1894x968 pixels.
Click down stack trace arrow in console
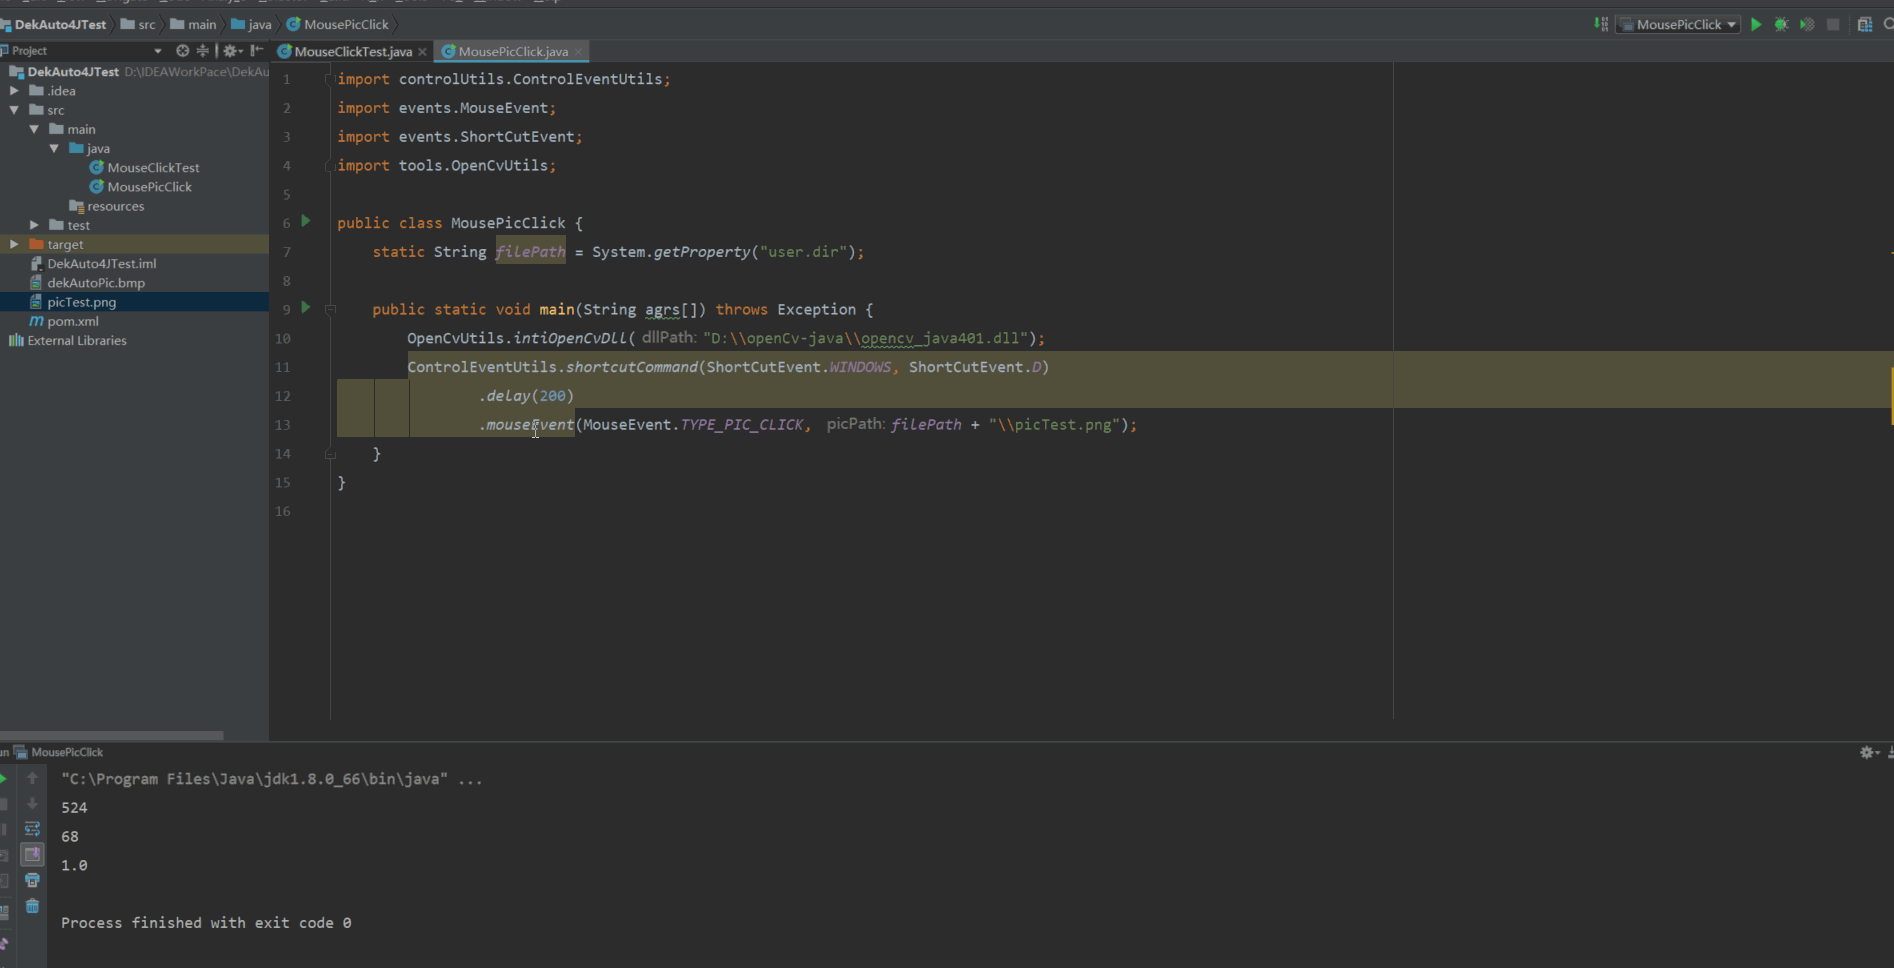coord(32,803)
